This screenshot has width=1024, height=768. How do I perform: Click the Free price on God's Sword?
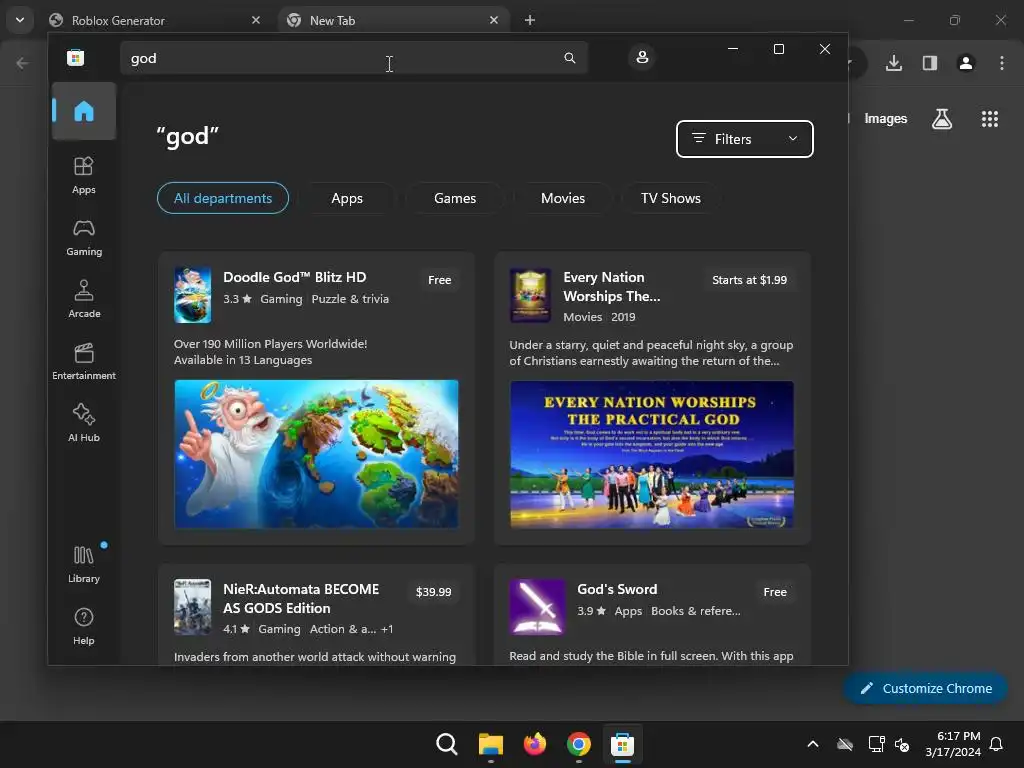775,592
